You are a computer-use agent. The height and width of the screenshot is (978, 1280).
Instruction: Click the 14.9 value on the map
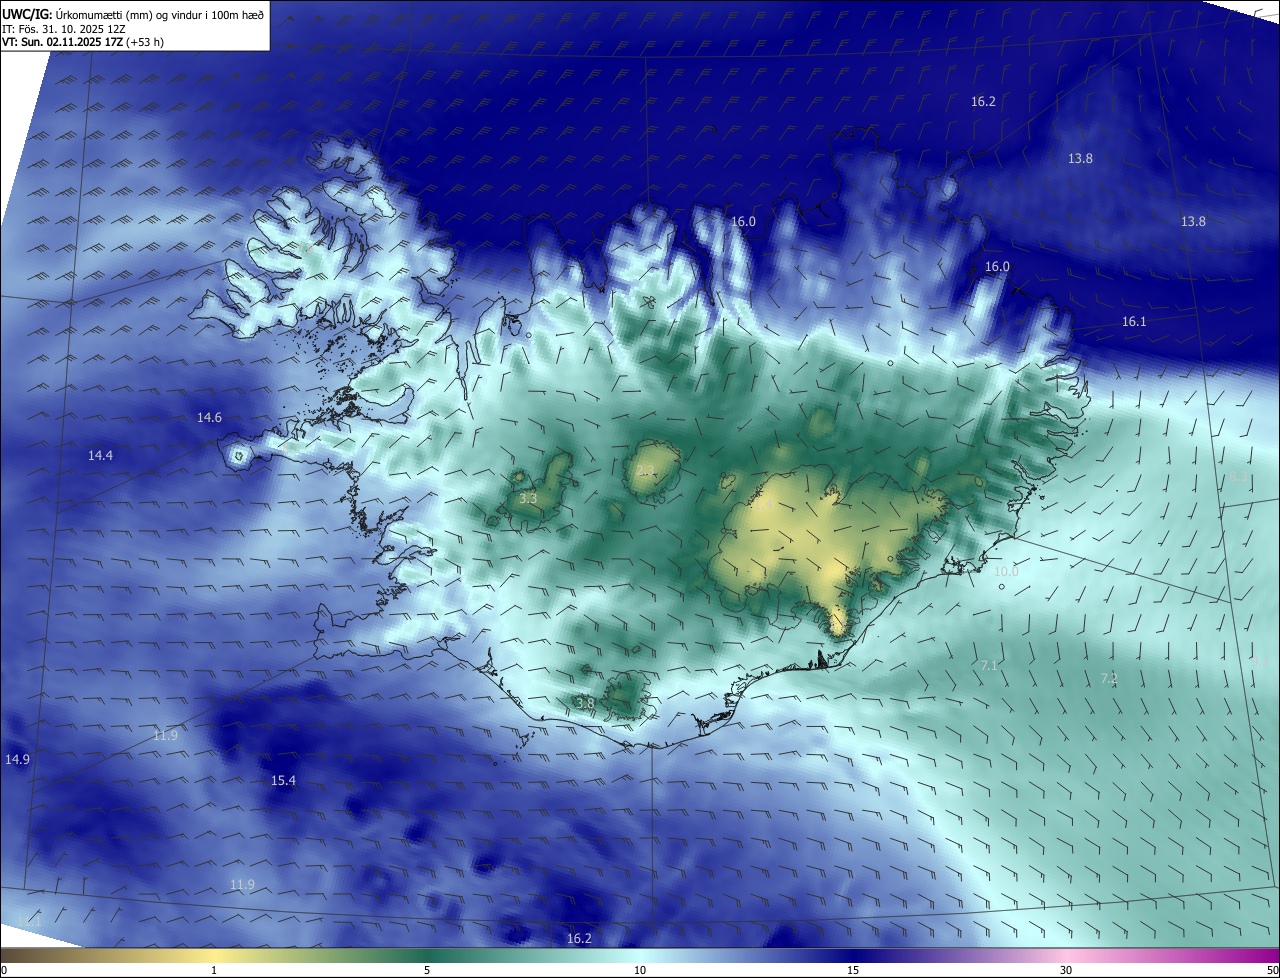[17, 759]
